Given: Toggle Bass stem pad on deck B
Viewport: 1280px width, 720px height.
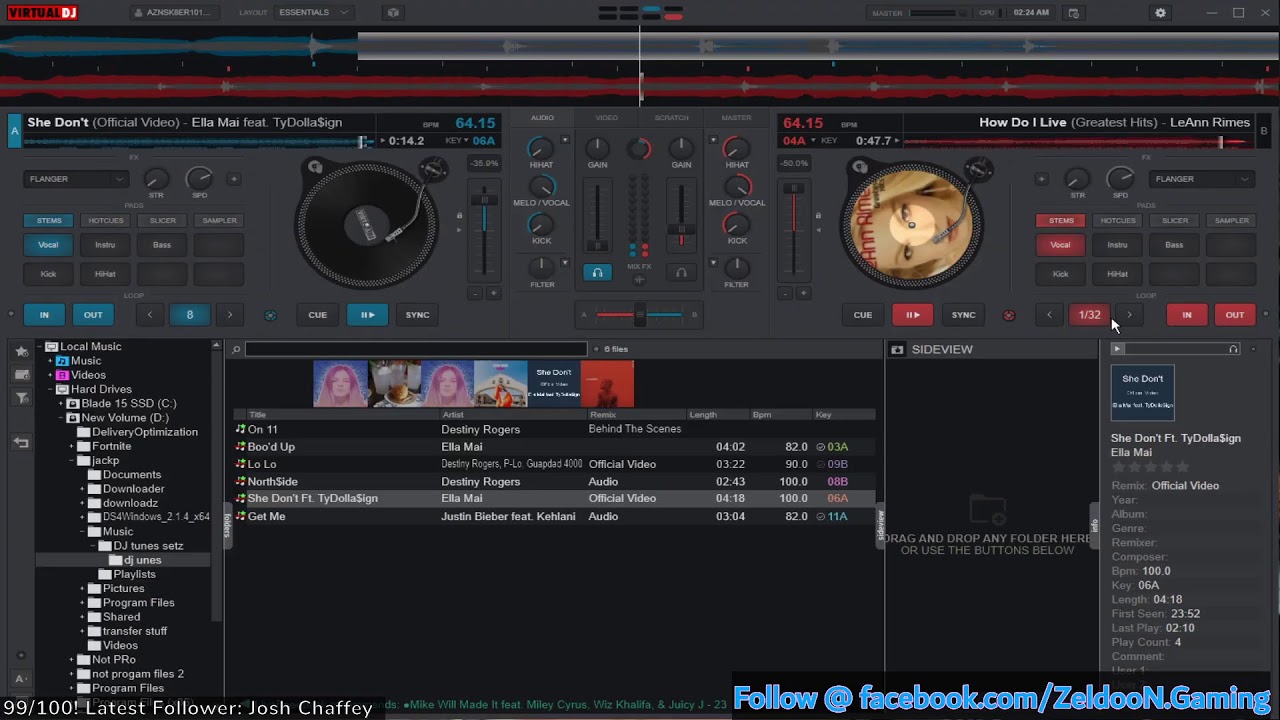Looking at the screenshot, I should tap(1174, 245).
